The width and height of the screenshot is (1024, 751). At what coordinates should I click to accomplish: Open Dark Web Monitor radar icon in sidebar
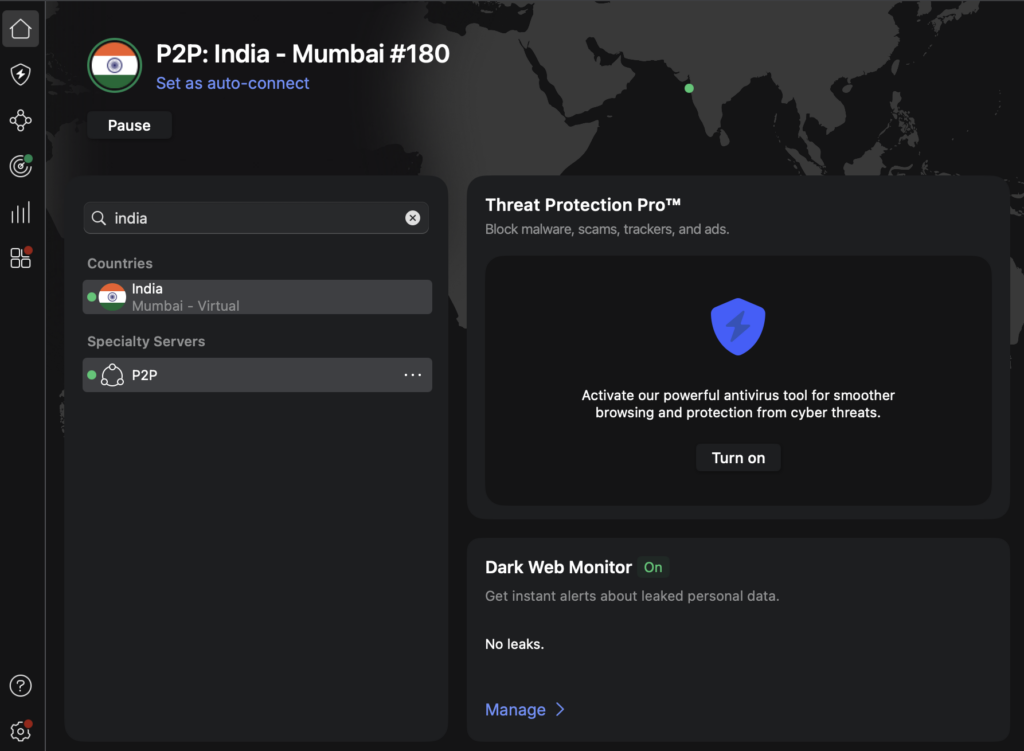pyautogui.click(x=20, y=166)
